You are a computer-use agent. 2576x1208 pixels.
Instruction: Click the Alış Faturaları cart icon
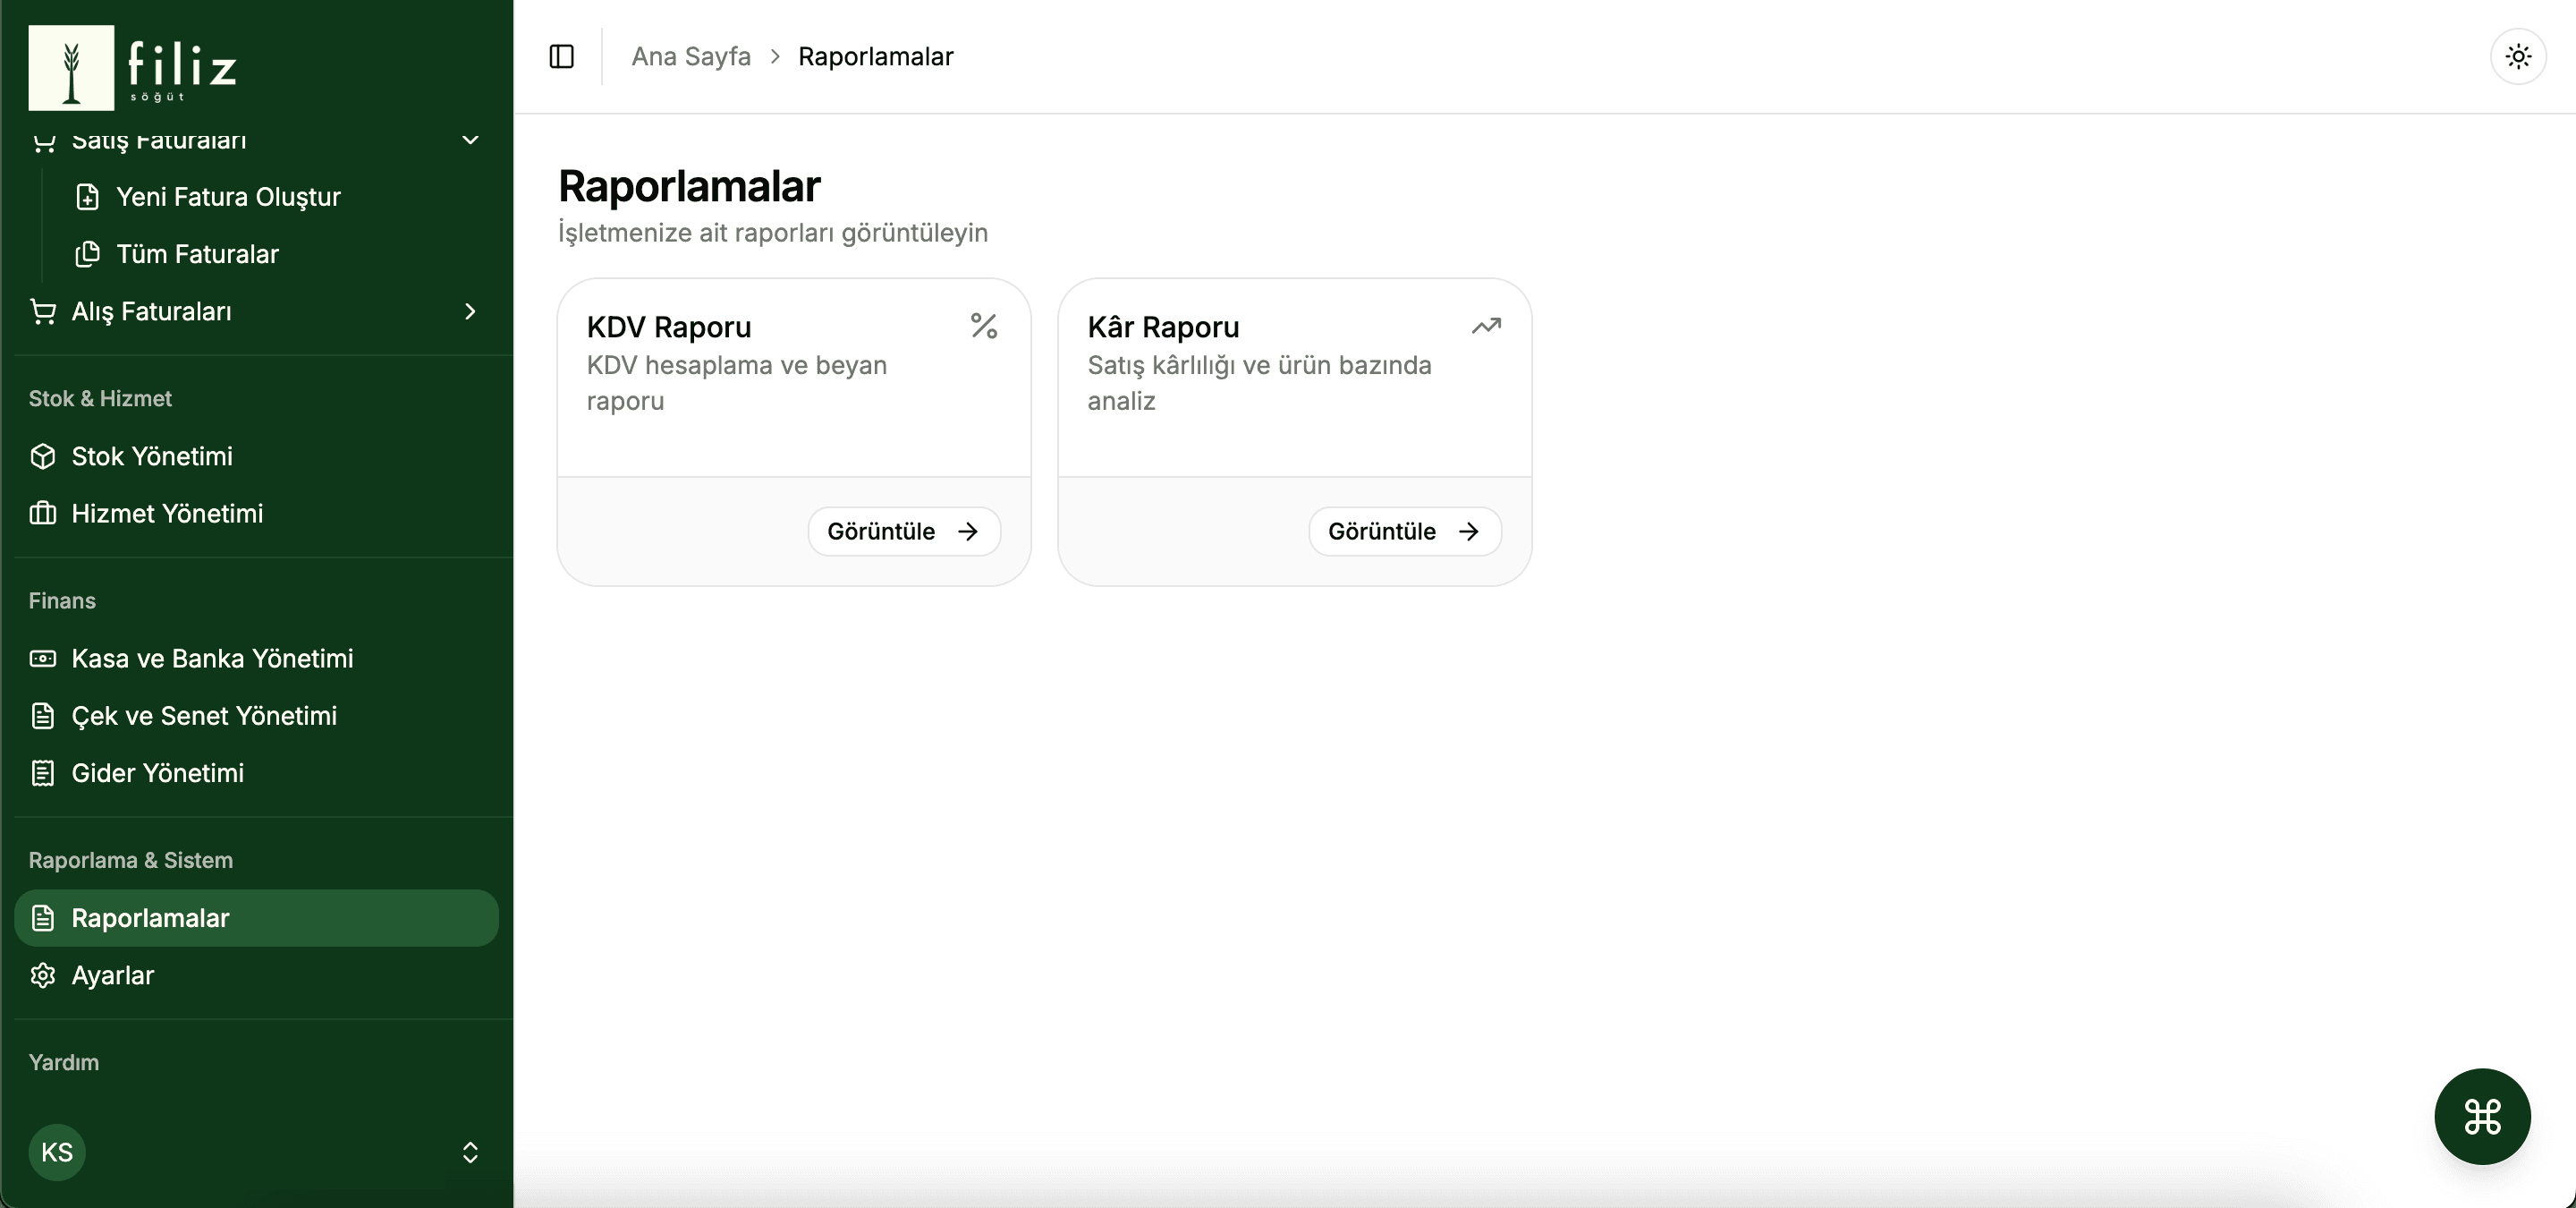point(43,312)
